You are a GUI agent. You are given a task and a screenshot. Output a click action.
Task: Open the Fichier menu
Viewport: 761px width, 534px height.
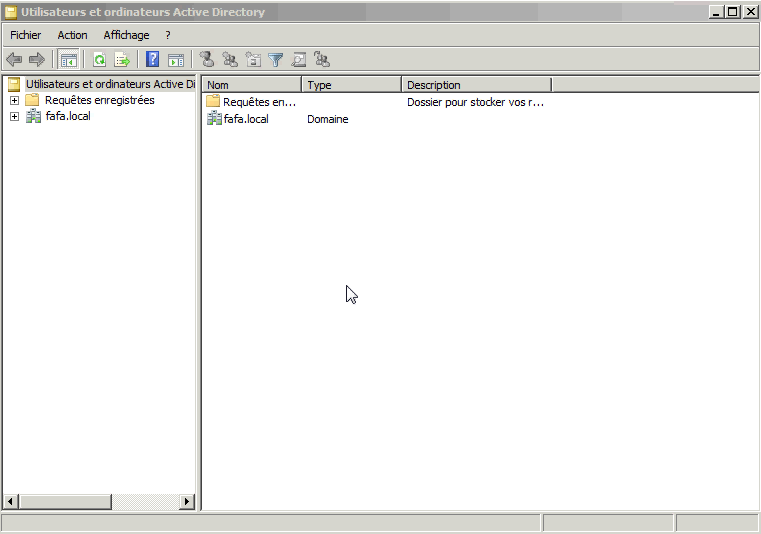26,35
